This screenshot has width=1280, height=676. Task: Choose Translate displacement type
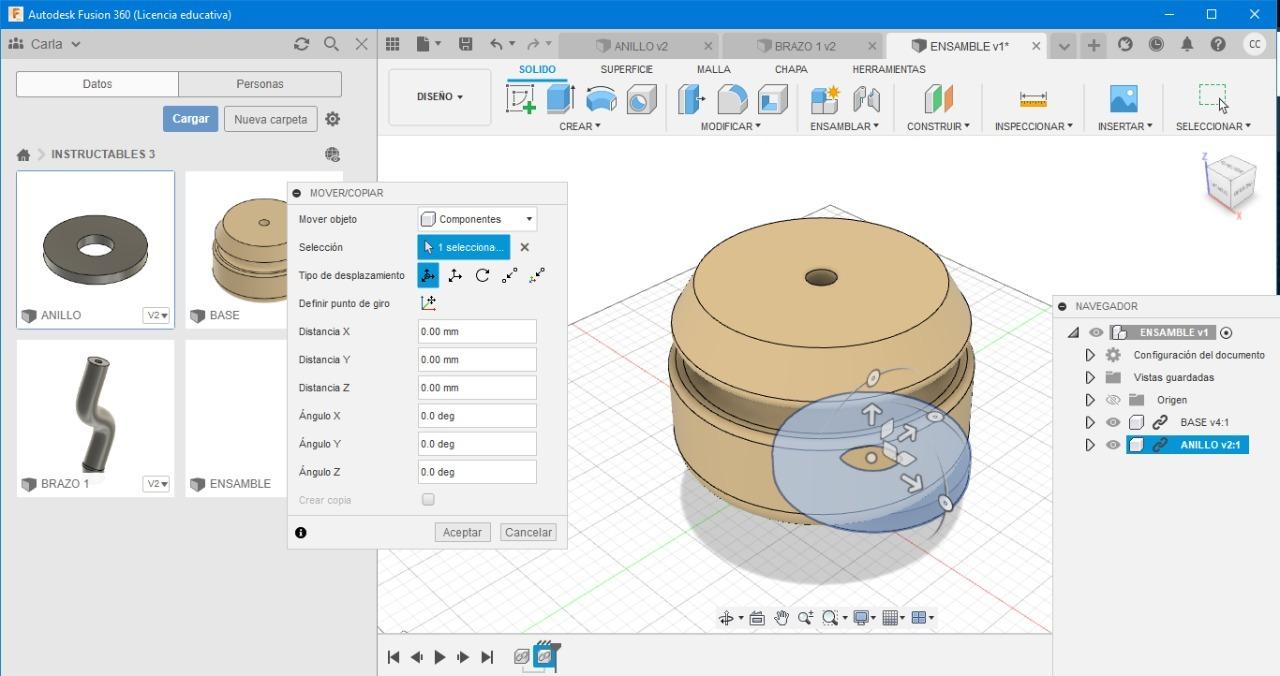[455, 275]
